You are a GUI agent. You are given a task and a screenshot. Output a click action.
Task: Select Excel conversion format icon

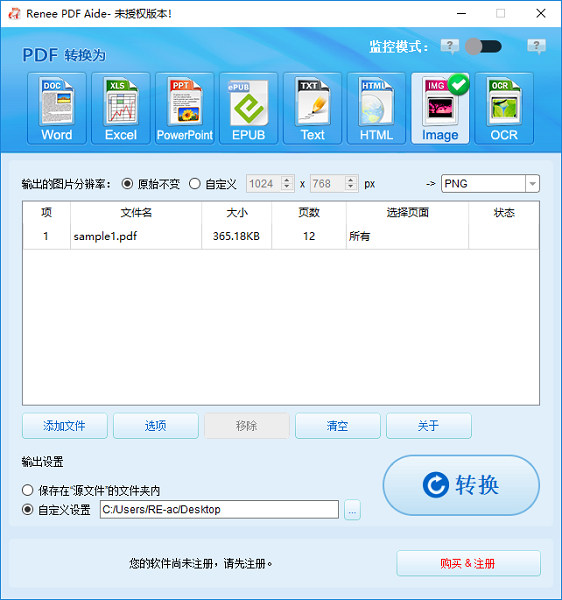click(x=121, y=108)
